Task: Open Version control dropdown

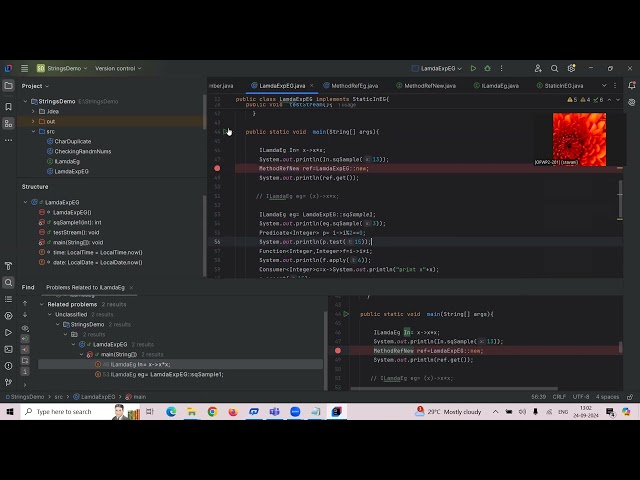Action: [x=118, y=68]
